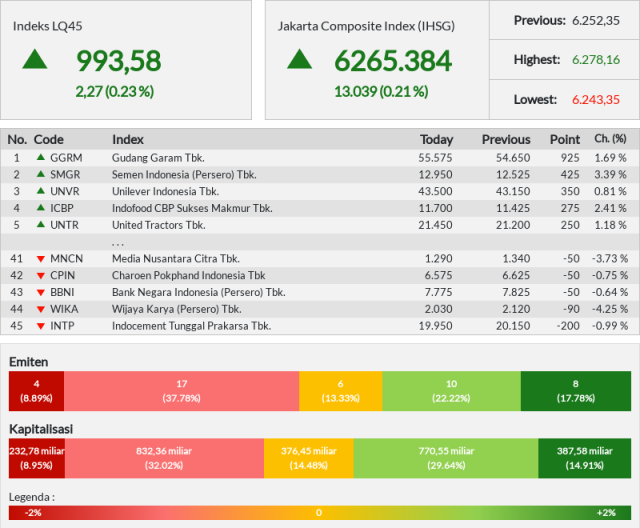Viewport: 640px width, 528px height.
Task: Click the Today column header
Action: click(437, 140)
